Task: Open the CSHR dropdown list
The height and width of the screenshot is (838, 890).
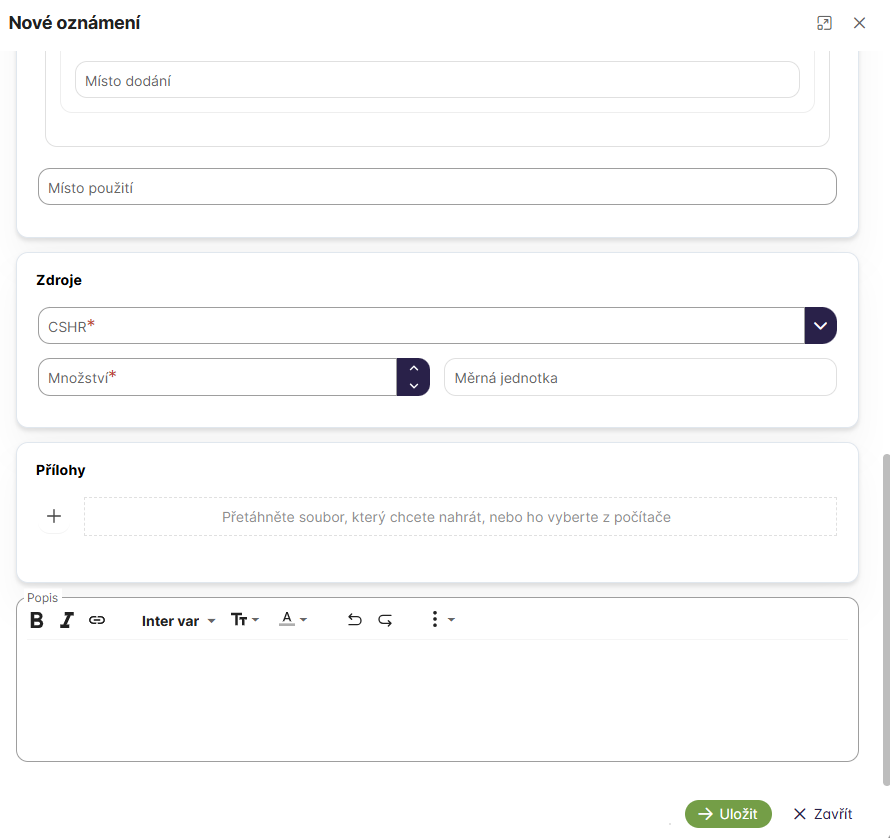Action: (820, 326)
